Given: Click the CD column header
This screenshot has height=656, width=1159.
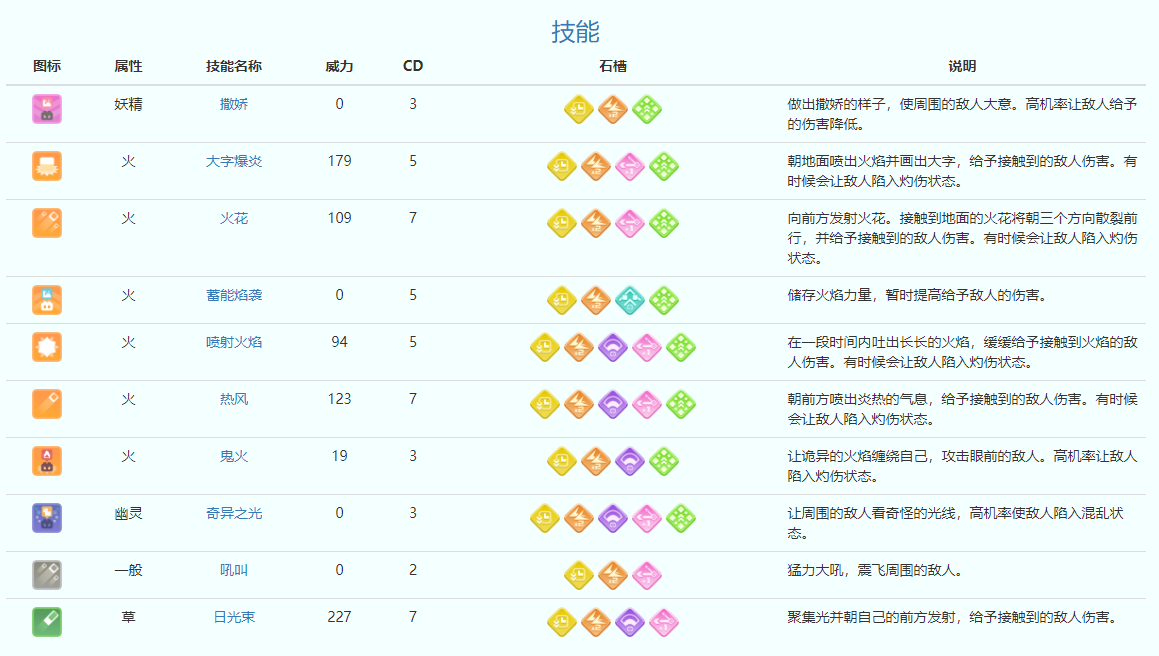Looking at the screenshot, I should click(x=413, y=66).
